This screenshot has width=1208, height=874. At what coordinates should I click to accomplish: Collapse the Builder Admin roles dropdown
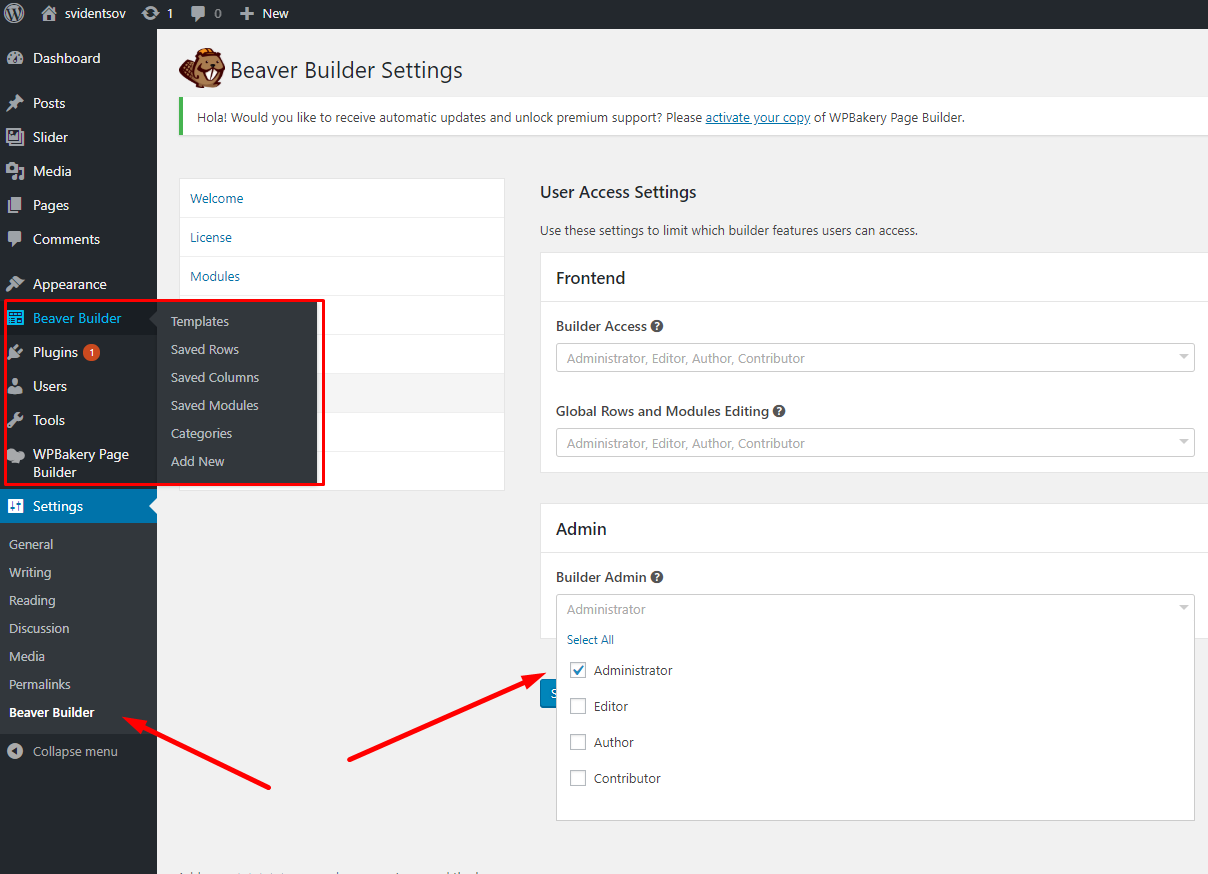[875, 609]
